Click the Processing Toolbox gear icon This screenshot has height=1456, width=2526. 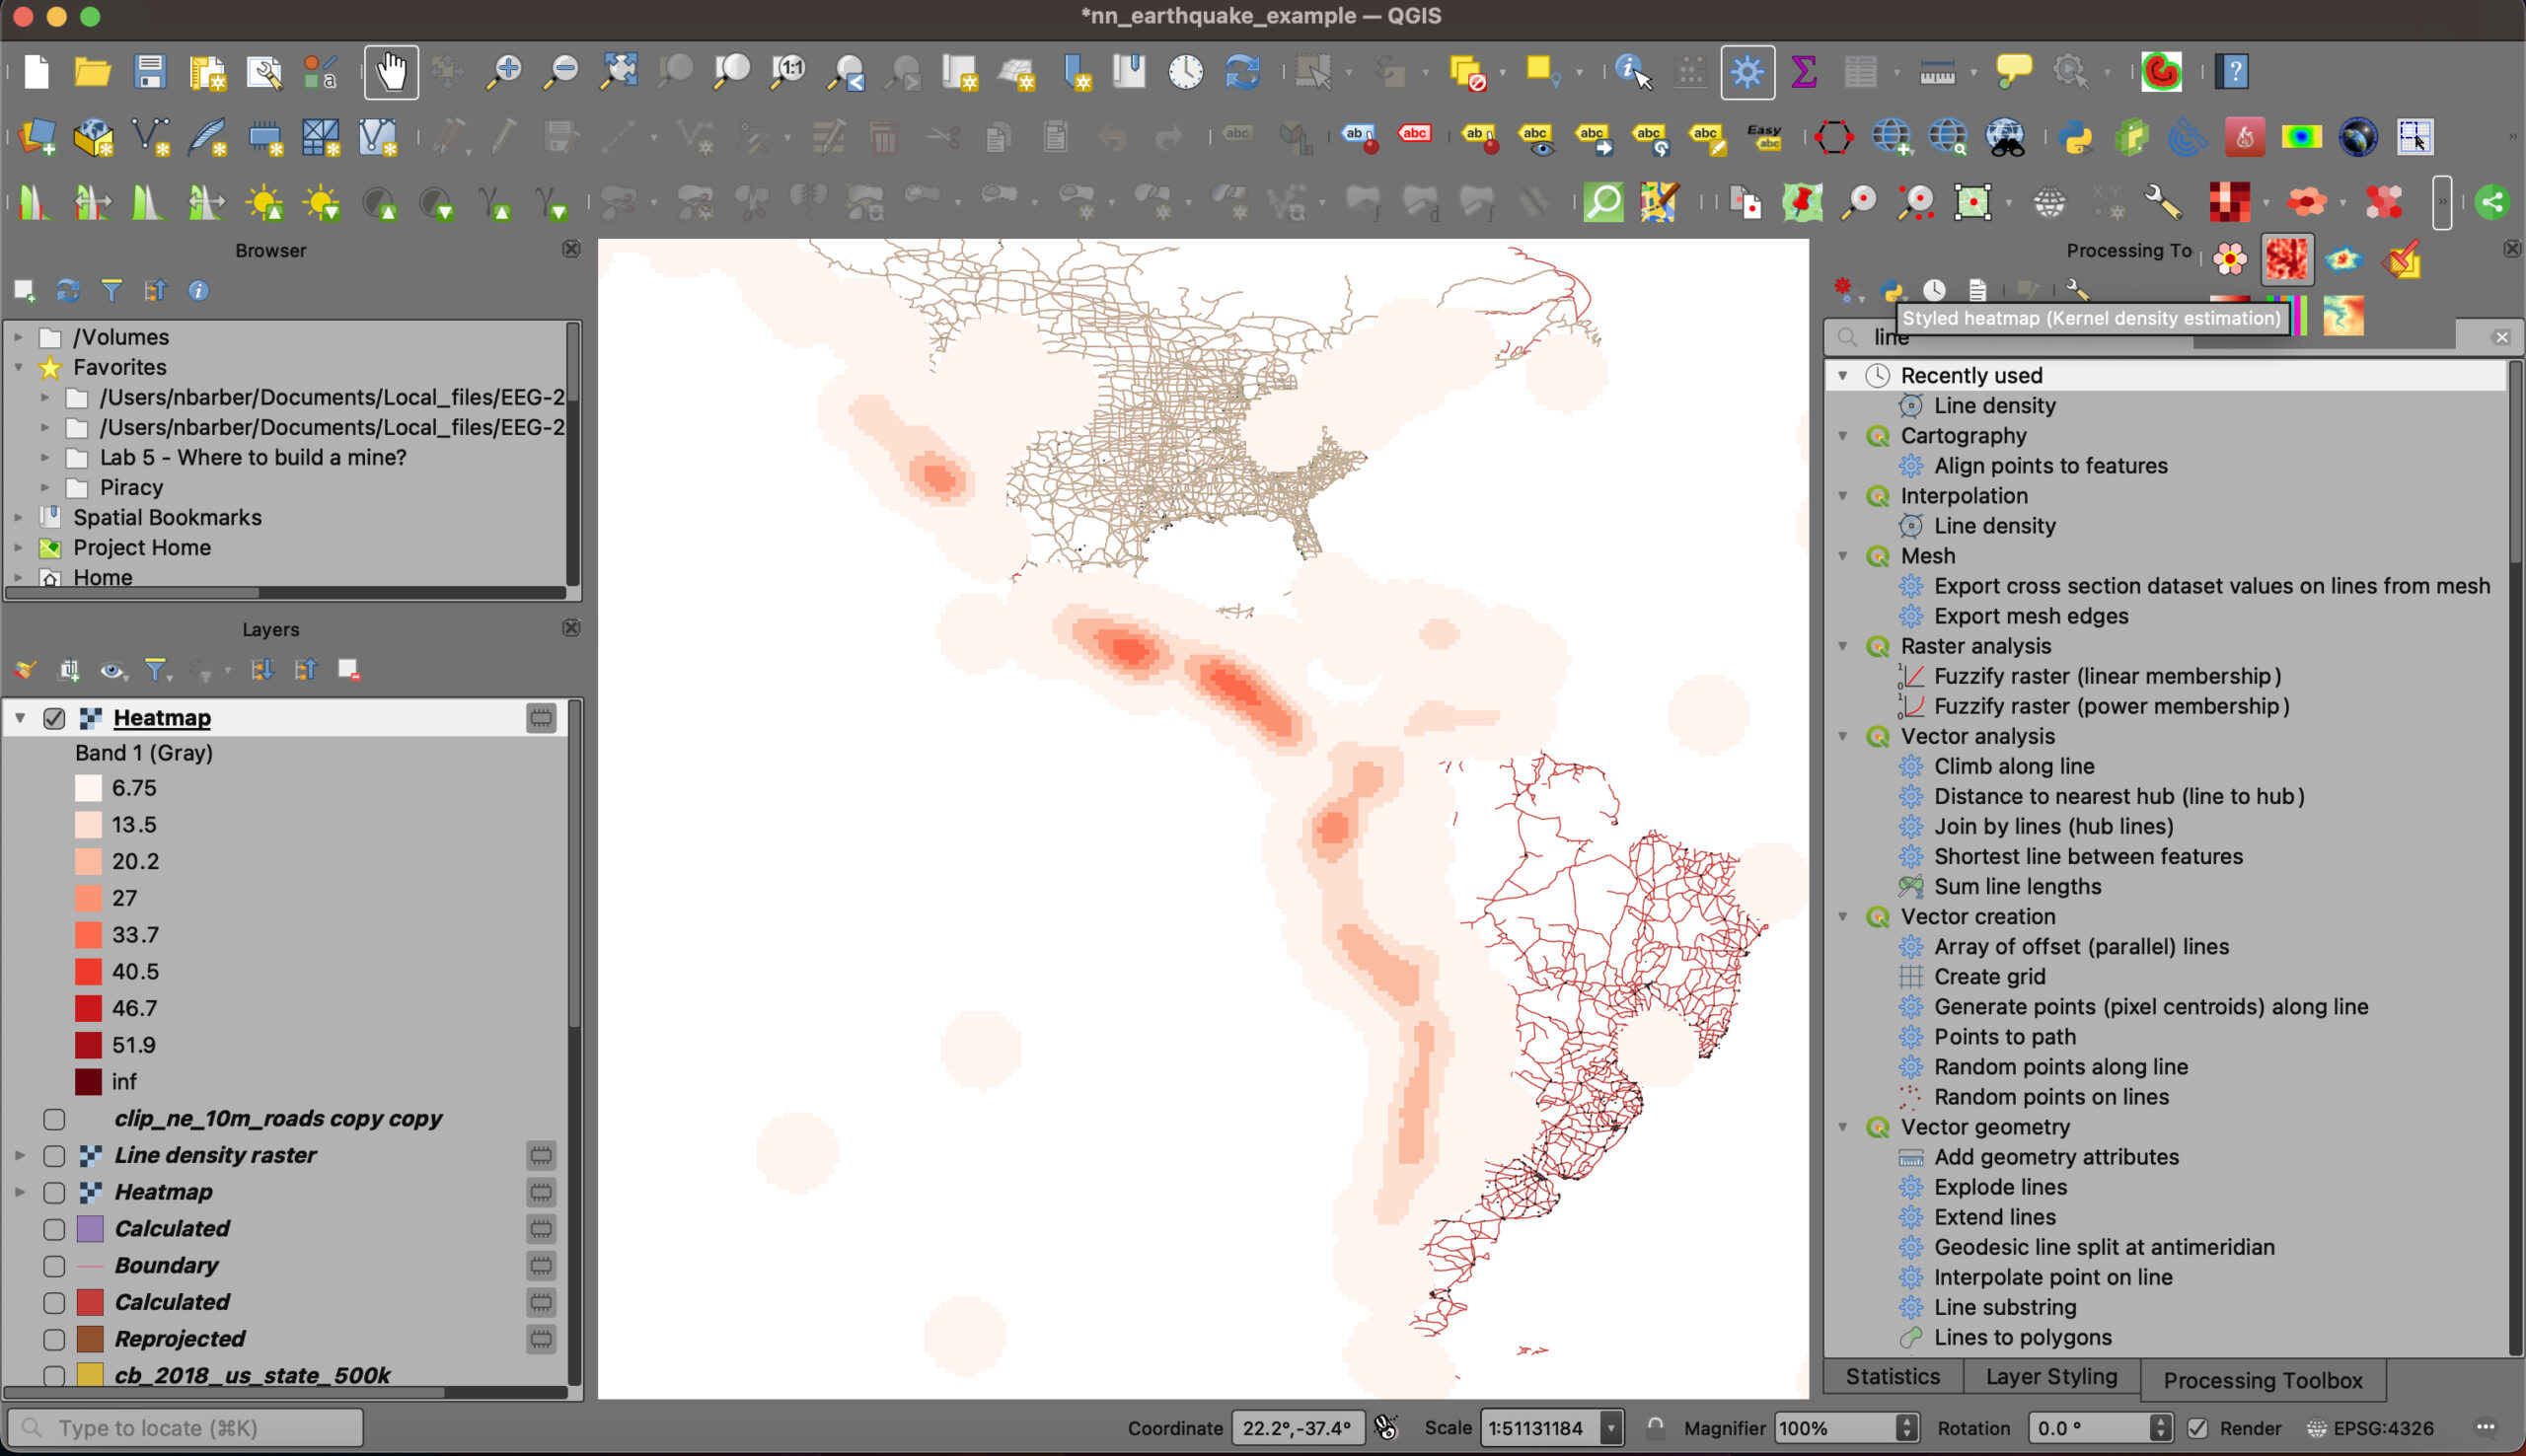coord(1747,72)
